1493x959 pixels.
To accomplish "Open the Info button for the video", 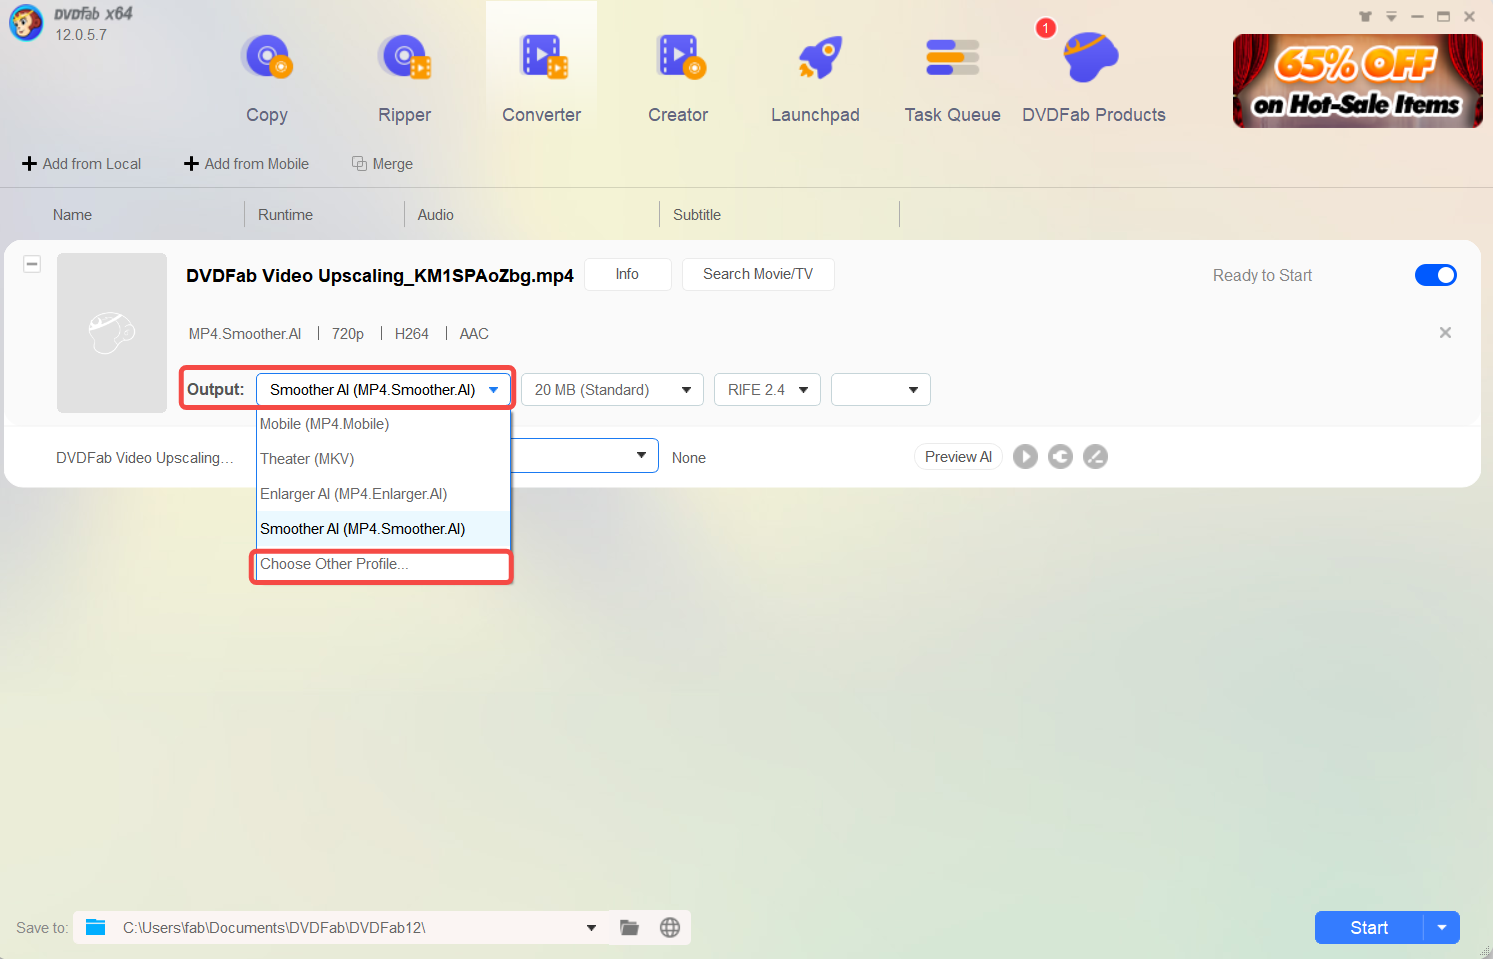I will [627, 274].
